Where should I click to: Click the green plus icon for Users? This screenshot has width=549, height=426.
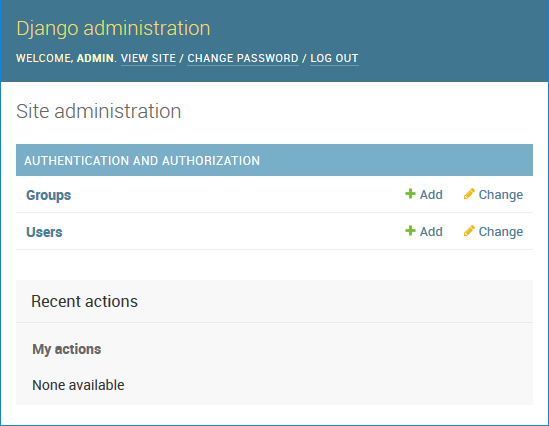410,231
